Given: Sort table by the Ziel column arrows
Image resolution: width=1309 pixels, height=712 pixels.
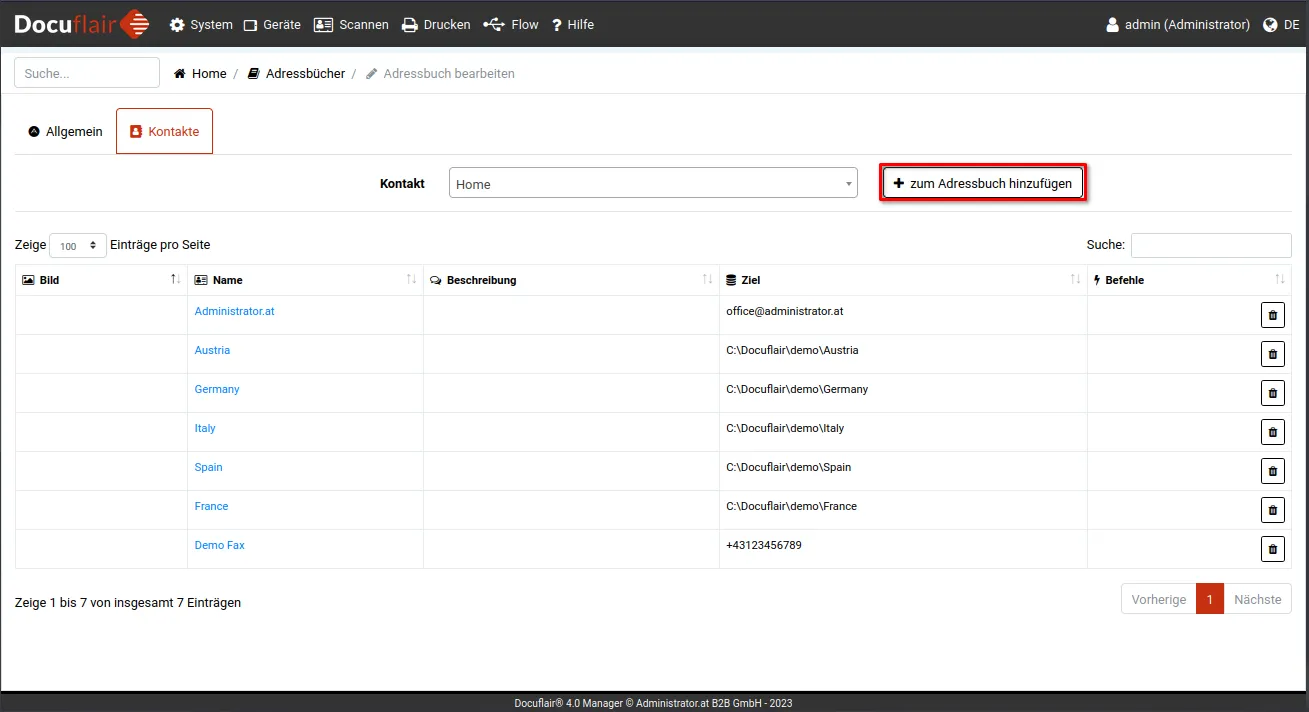Looking at the screenshot, I should 1075,280.
